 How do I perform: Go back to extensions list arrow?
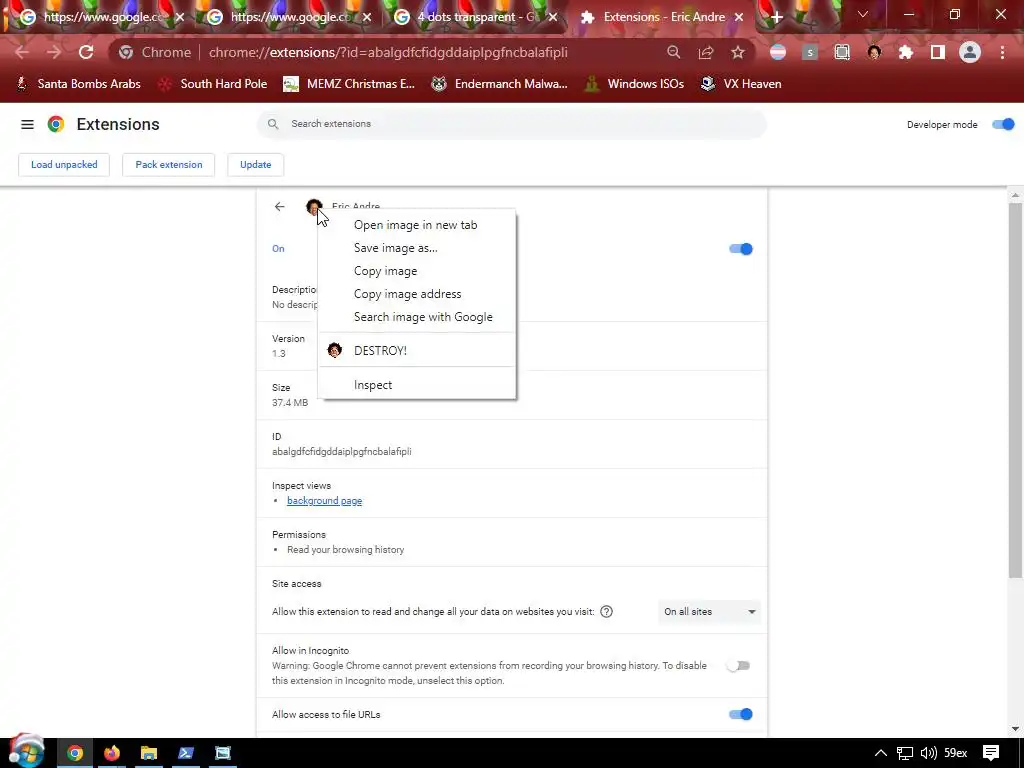click(280, 206)
